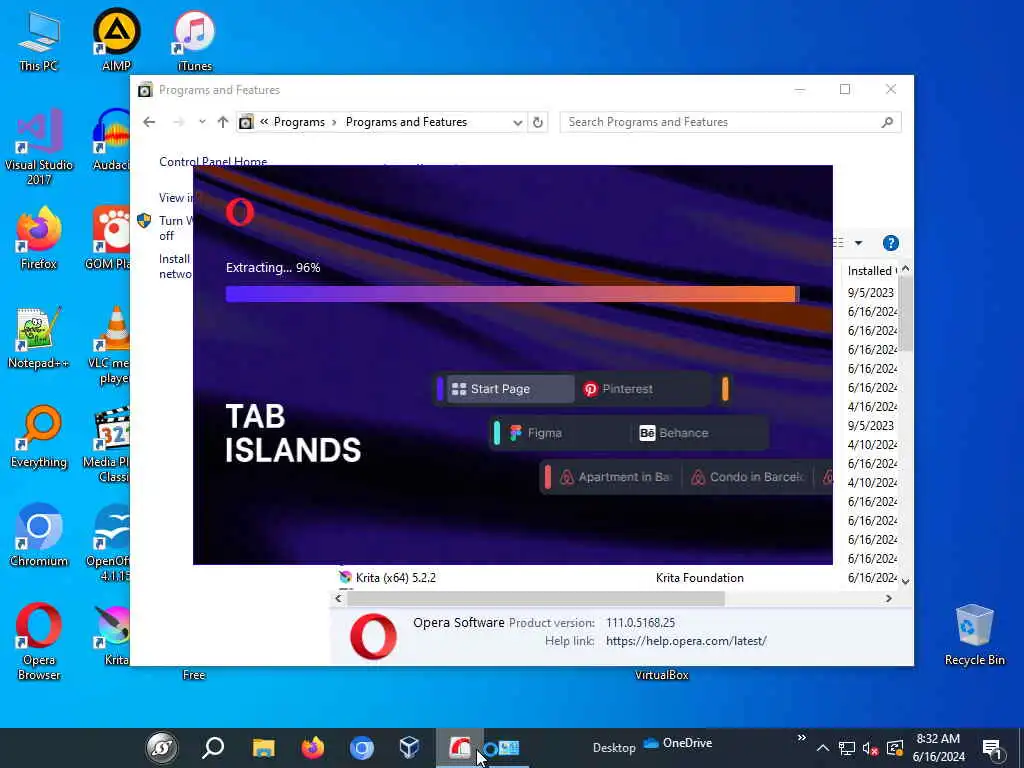Click the horizontal scrollbar of programs list

(x=536, y=598)
